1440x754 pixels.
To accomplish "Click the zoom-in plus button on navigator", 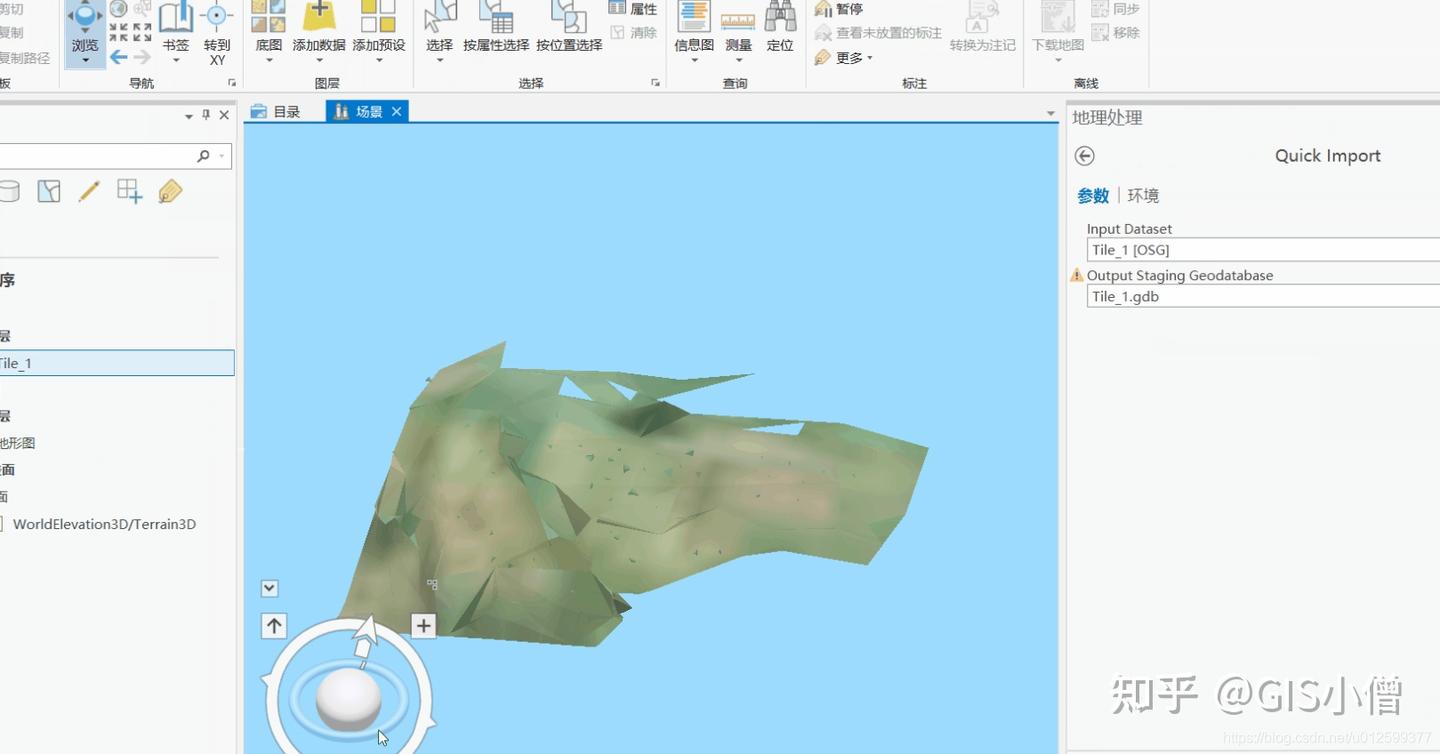I will tap(423, 625).
